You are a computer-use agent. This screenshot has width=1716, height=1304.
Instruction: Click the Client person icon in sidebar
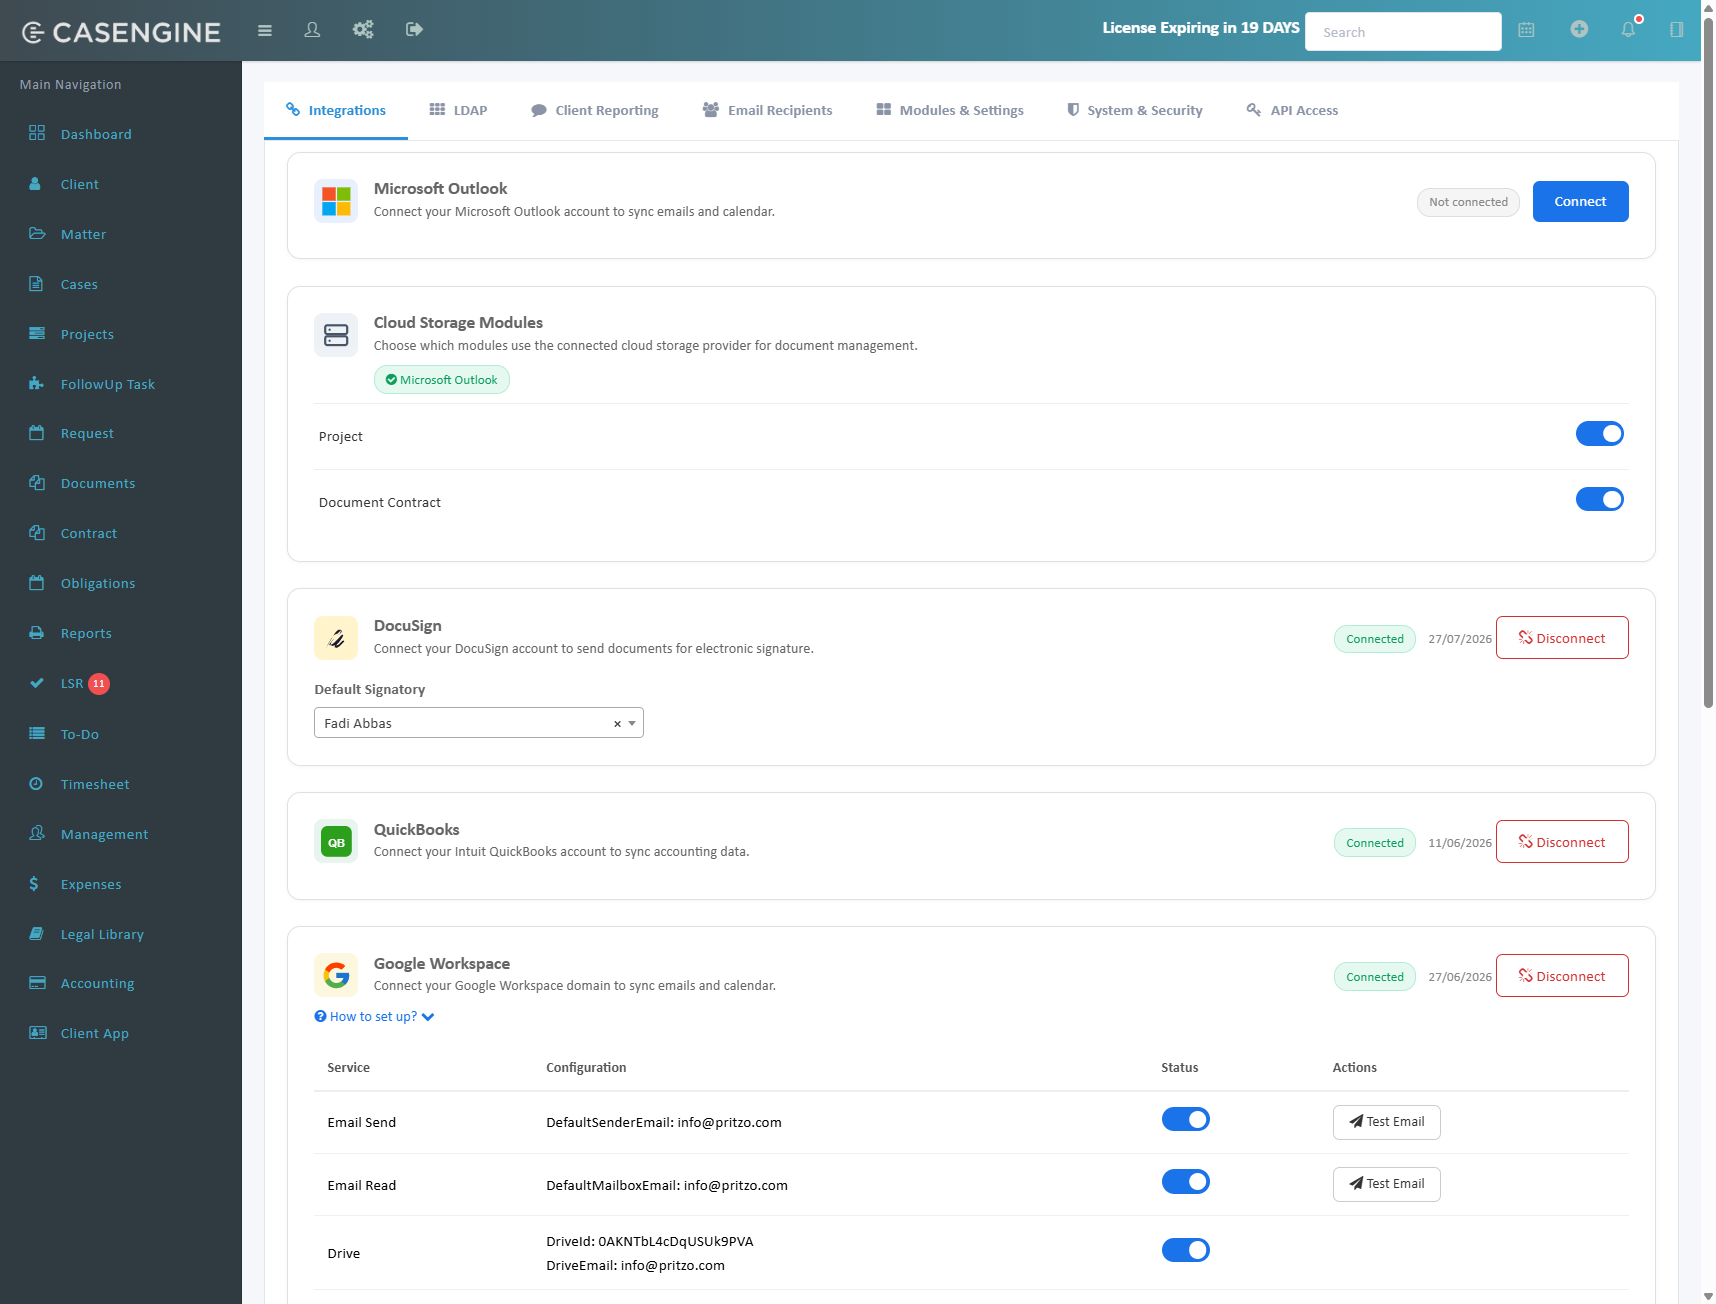pos(36,184)
